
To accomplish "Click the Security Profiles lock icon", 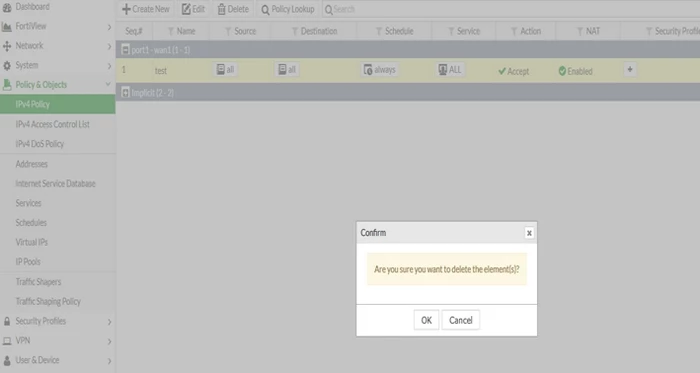I will [7, 321].
